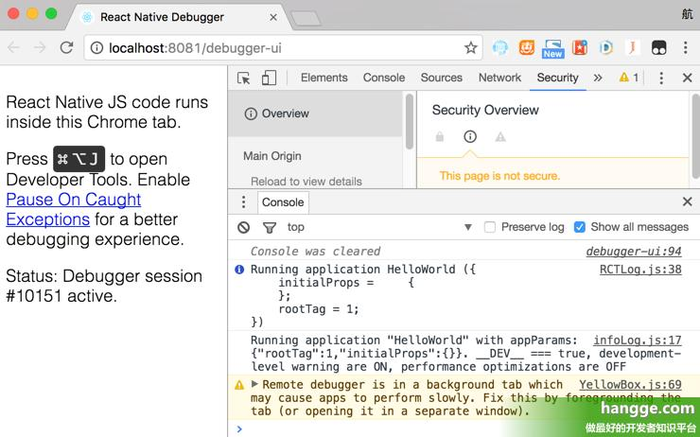Viewport: 700px width, 437px height.
Task: Open the Pause On Caught Exceptions link
Action: coord(73,209)
